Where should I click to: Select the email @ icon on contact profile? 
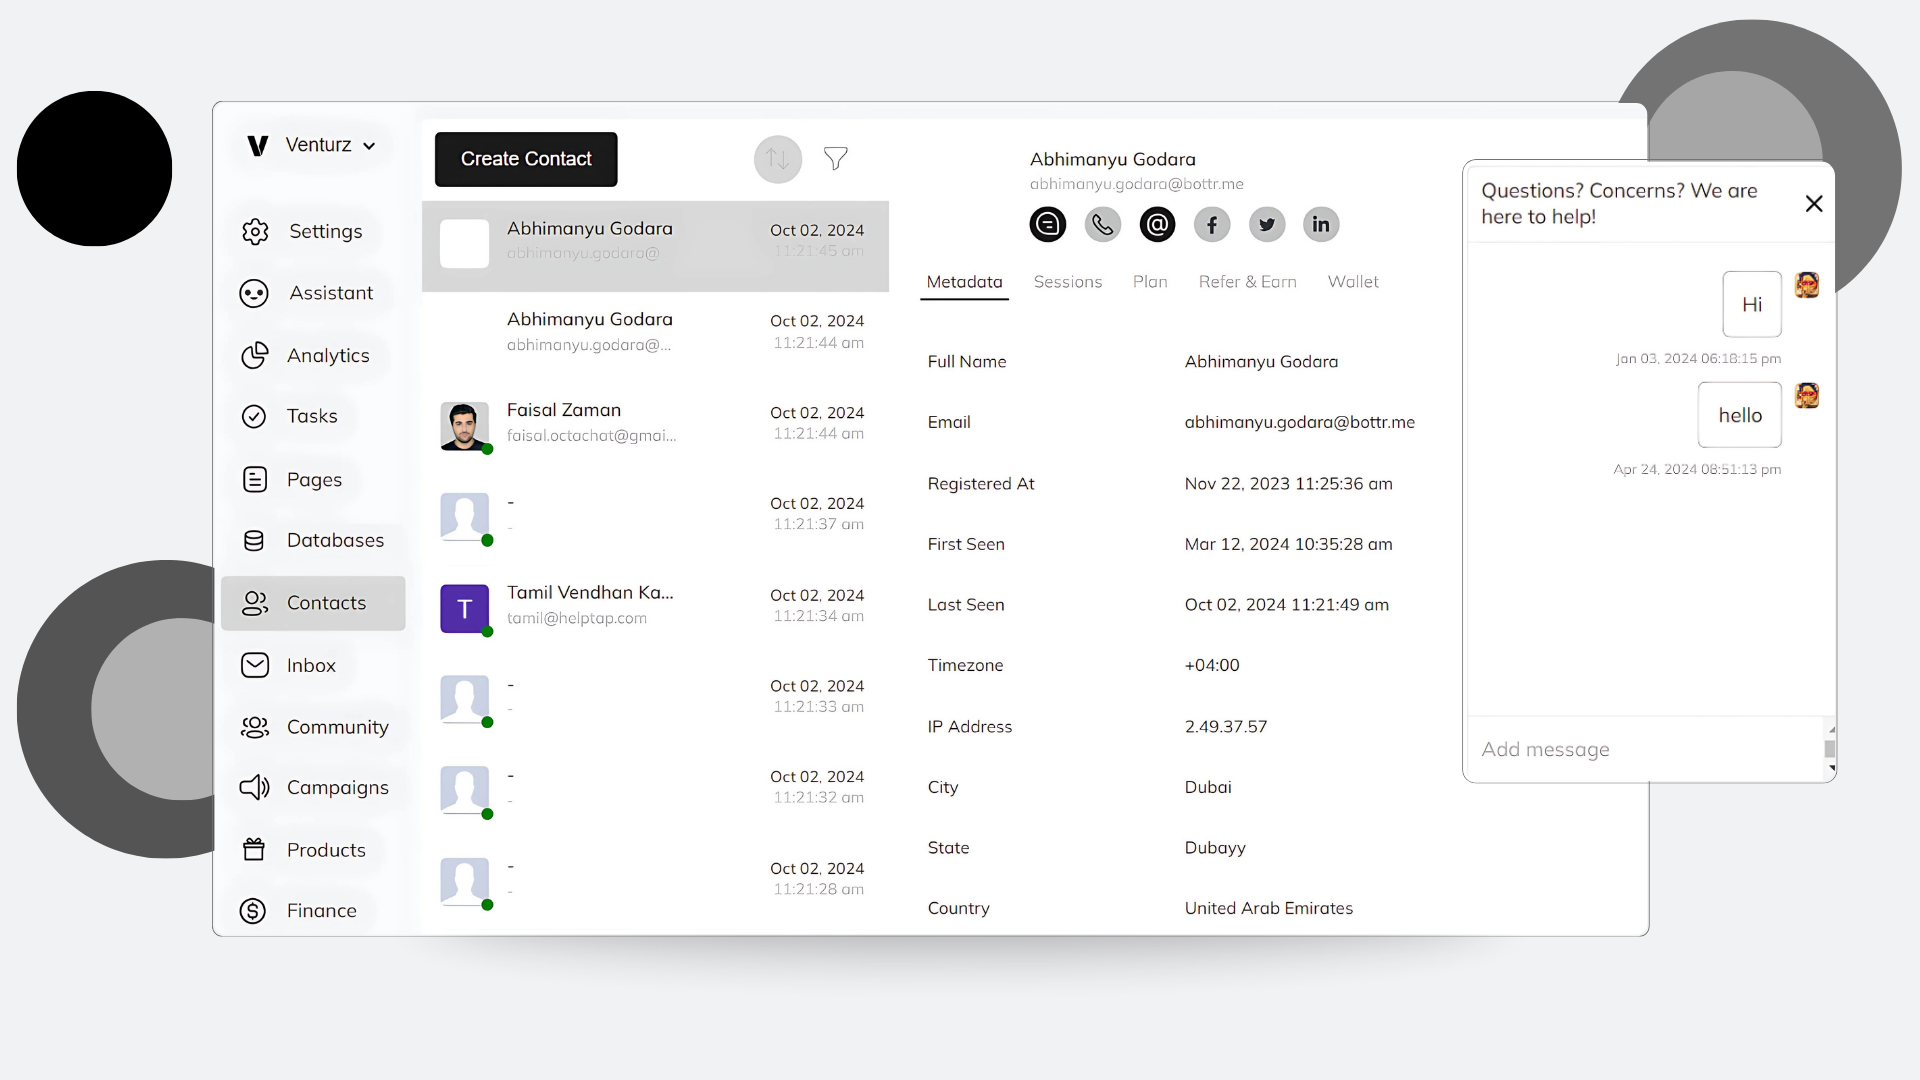(1156, 224)
